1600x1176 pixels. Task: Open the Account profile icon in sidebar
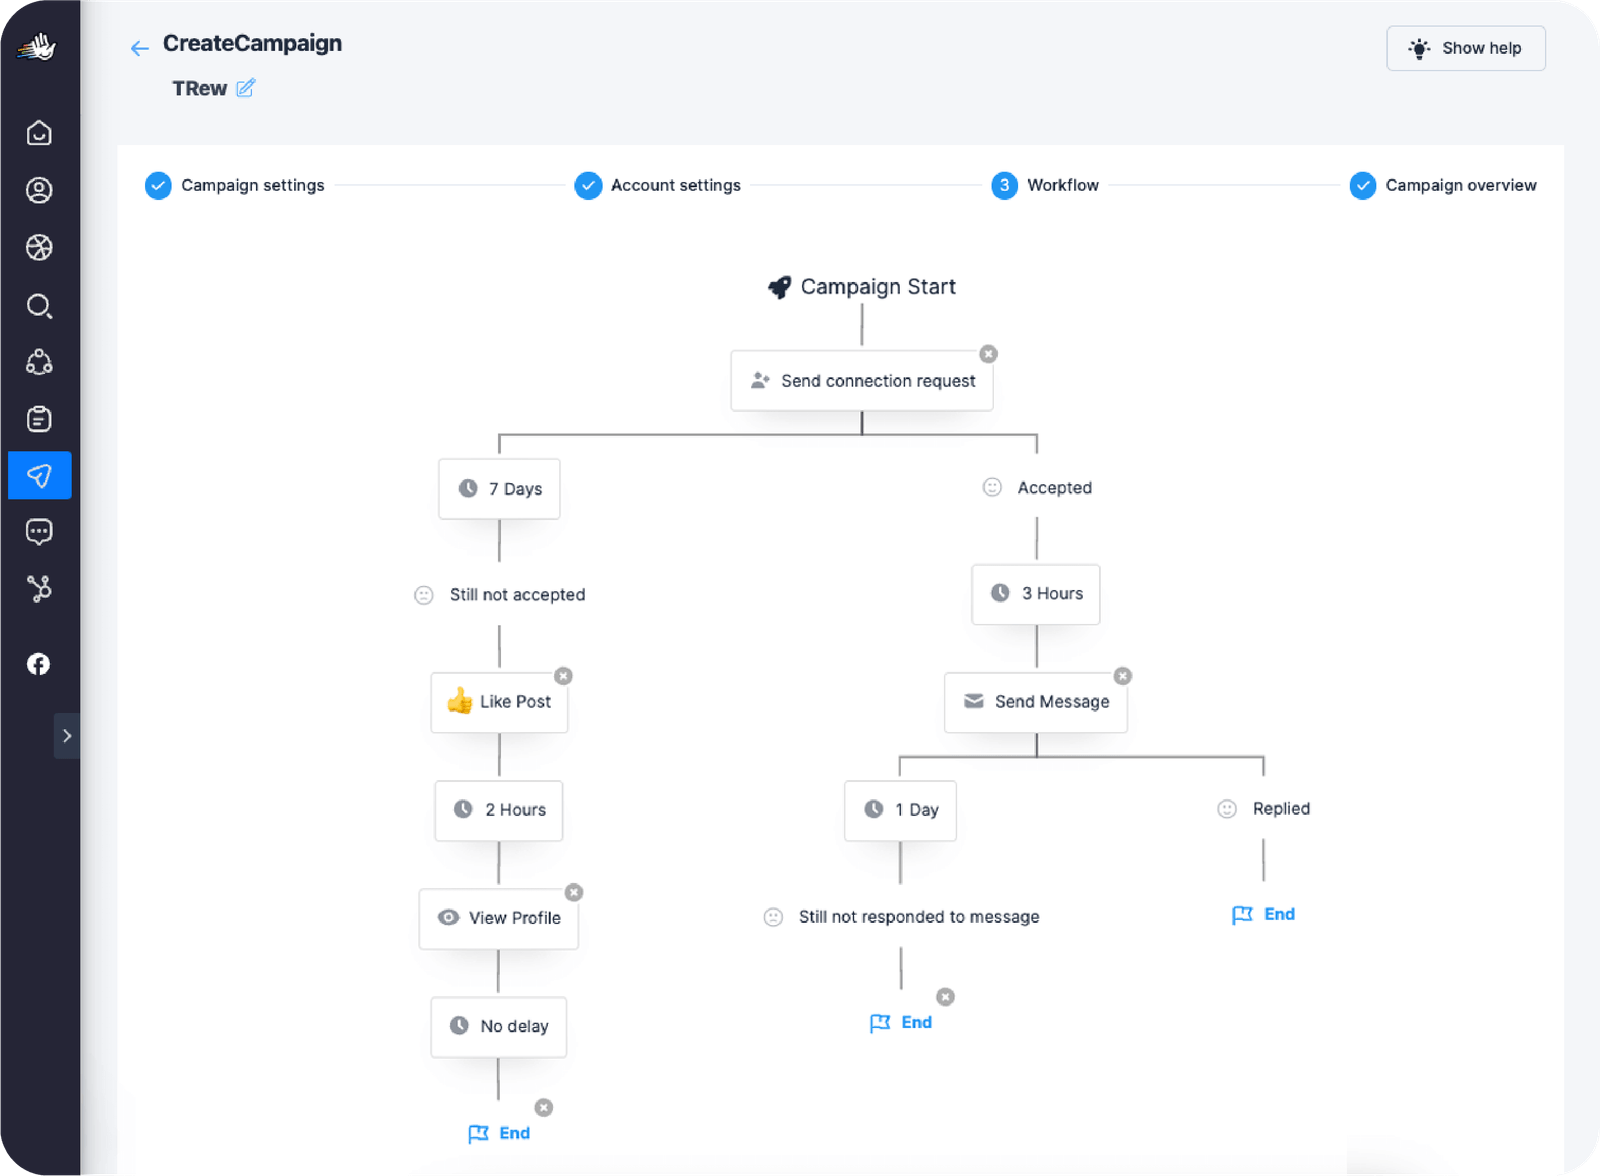point(39,190)
